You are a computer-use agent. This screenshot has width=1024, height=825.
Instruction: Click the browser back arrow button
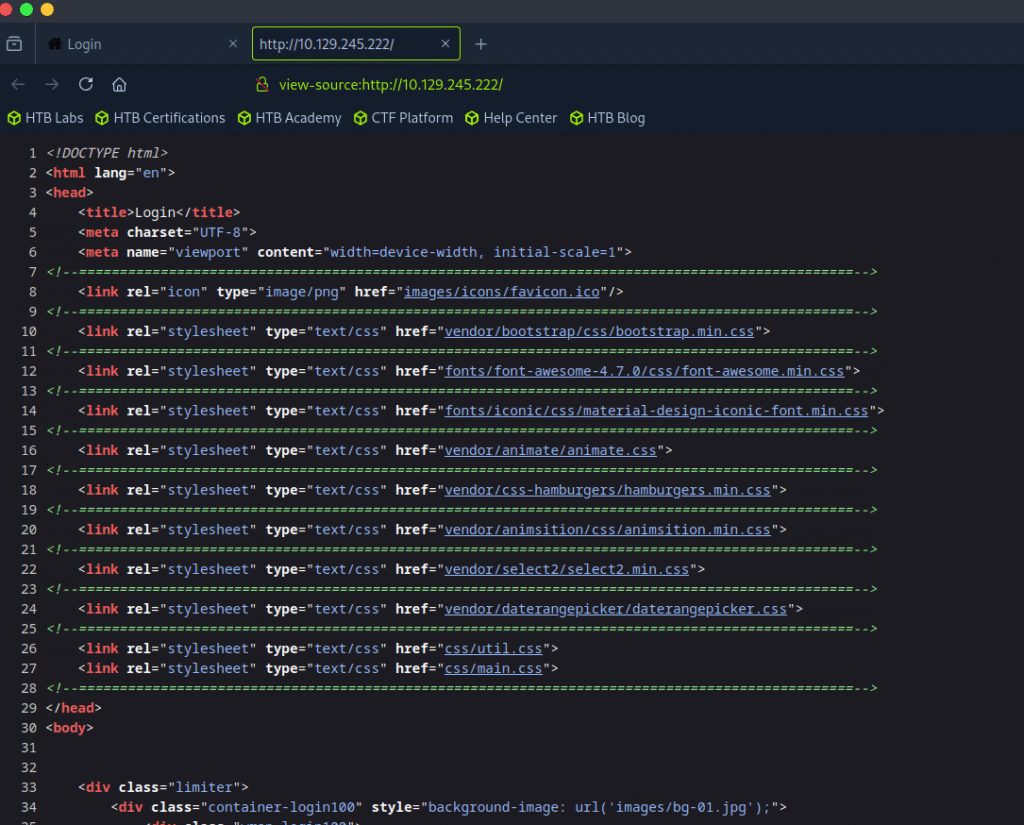coord(19,84)
